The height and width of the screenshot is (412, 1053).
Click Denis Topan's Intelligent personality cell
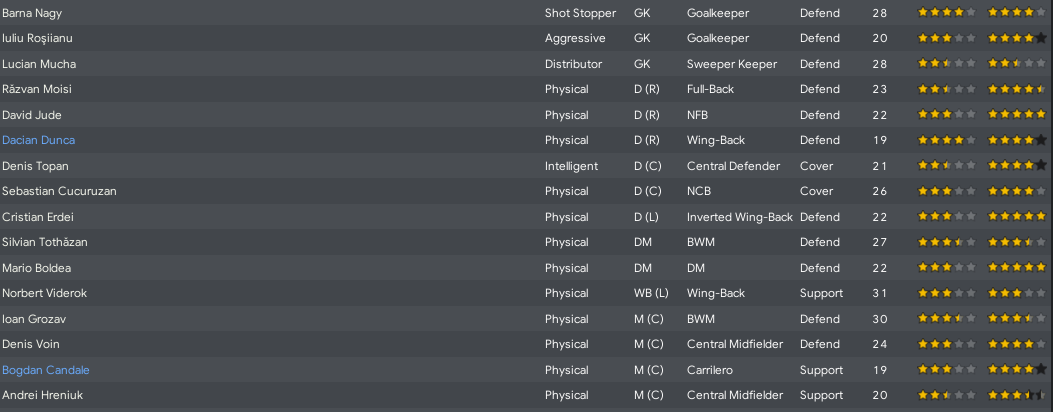point(571,166)
